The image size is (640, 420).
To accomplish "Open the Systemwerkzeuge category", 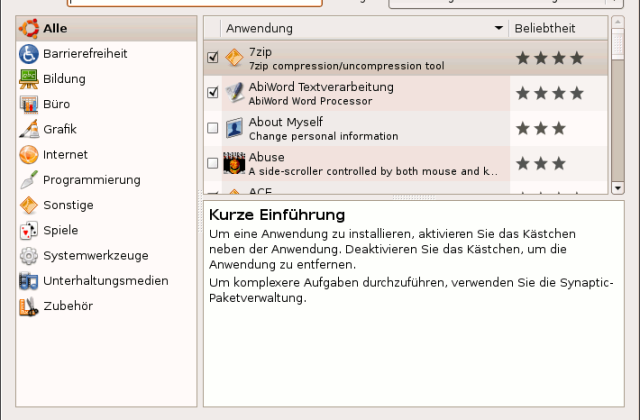I will 106,256.
